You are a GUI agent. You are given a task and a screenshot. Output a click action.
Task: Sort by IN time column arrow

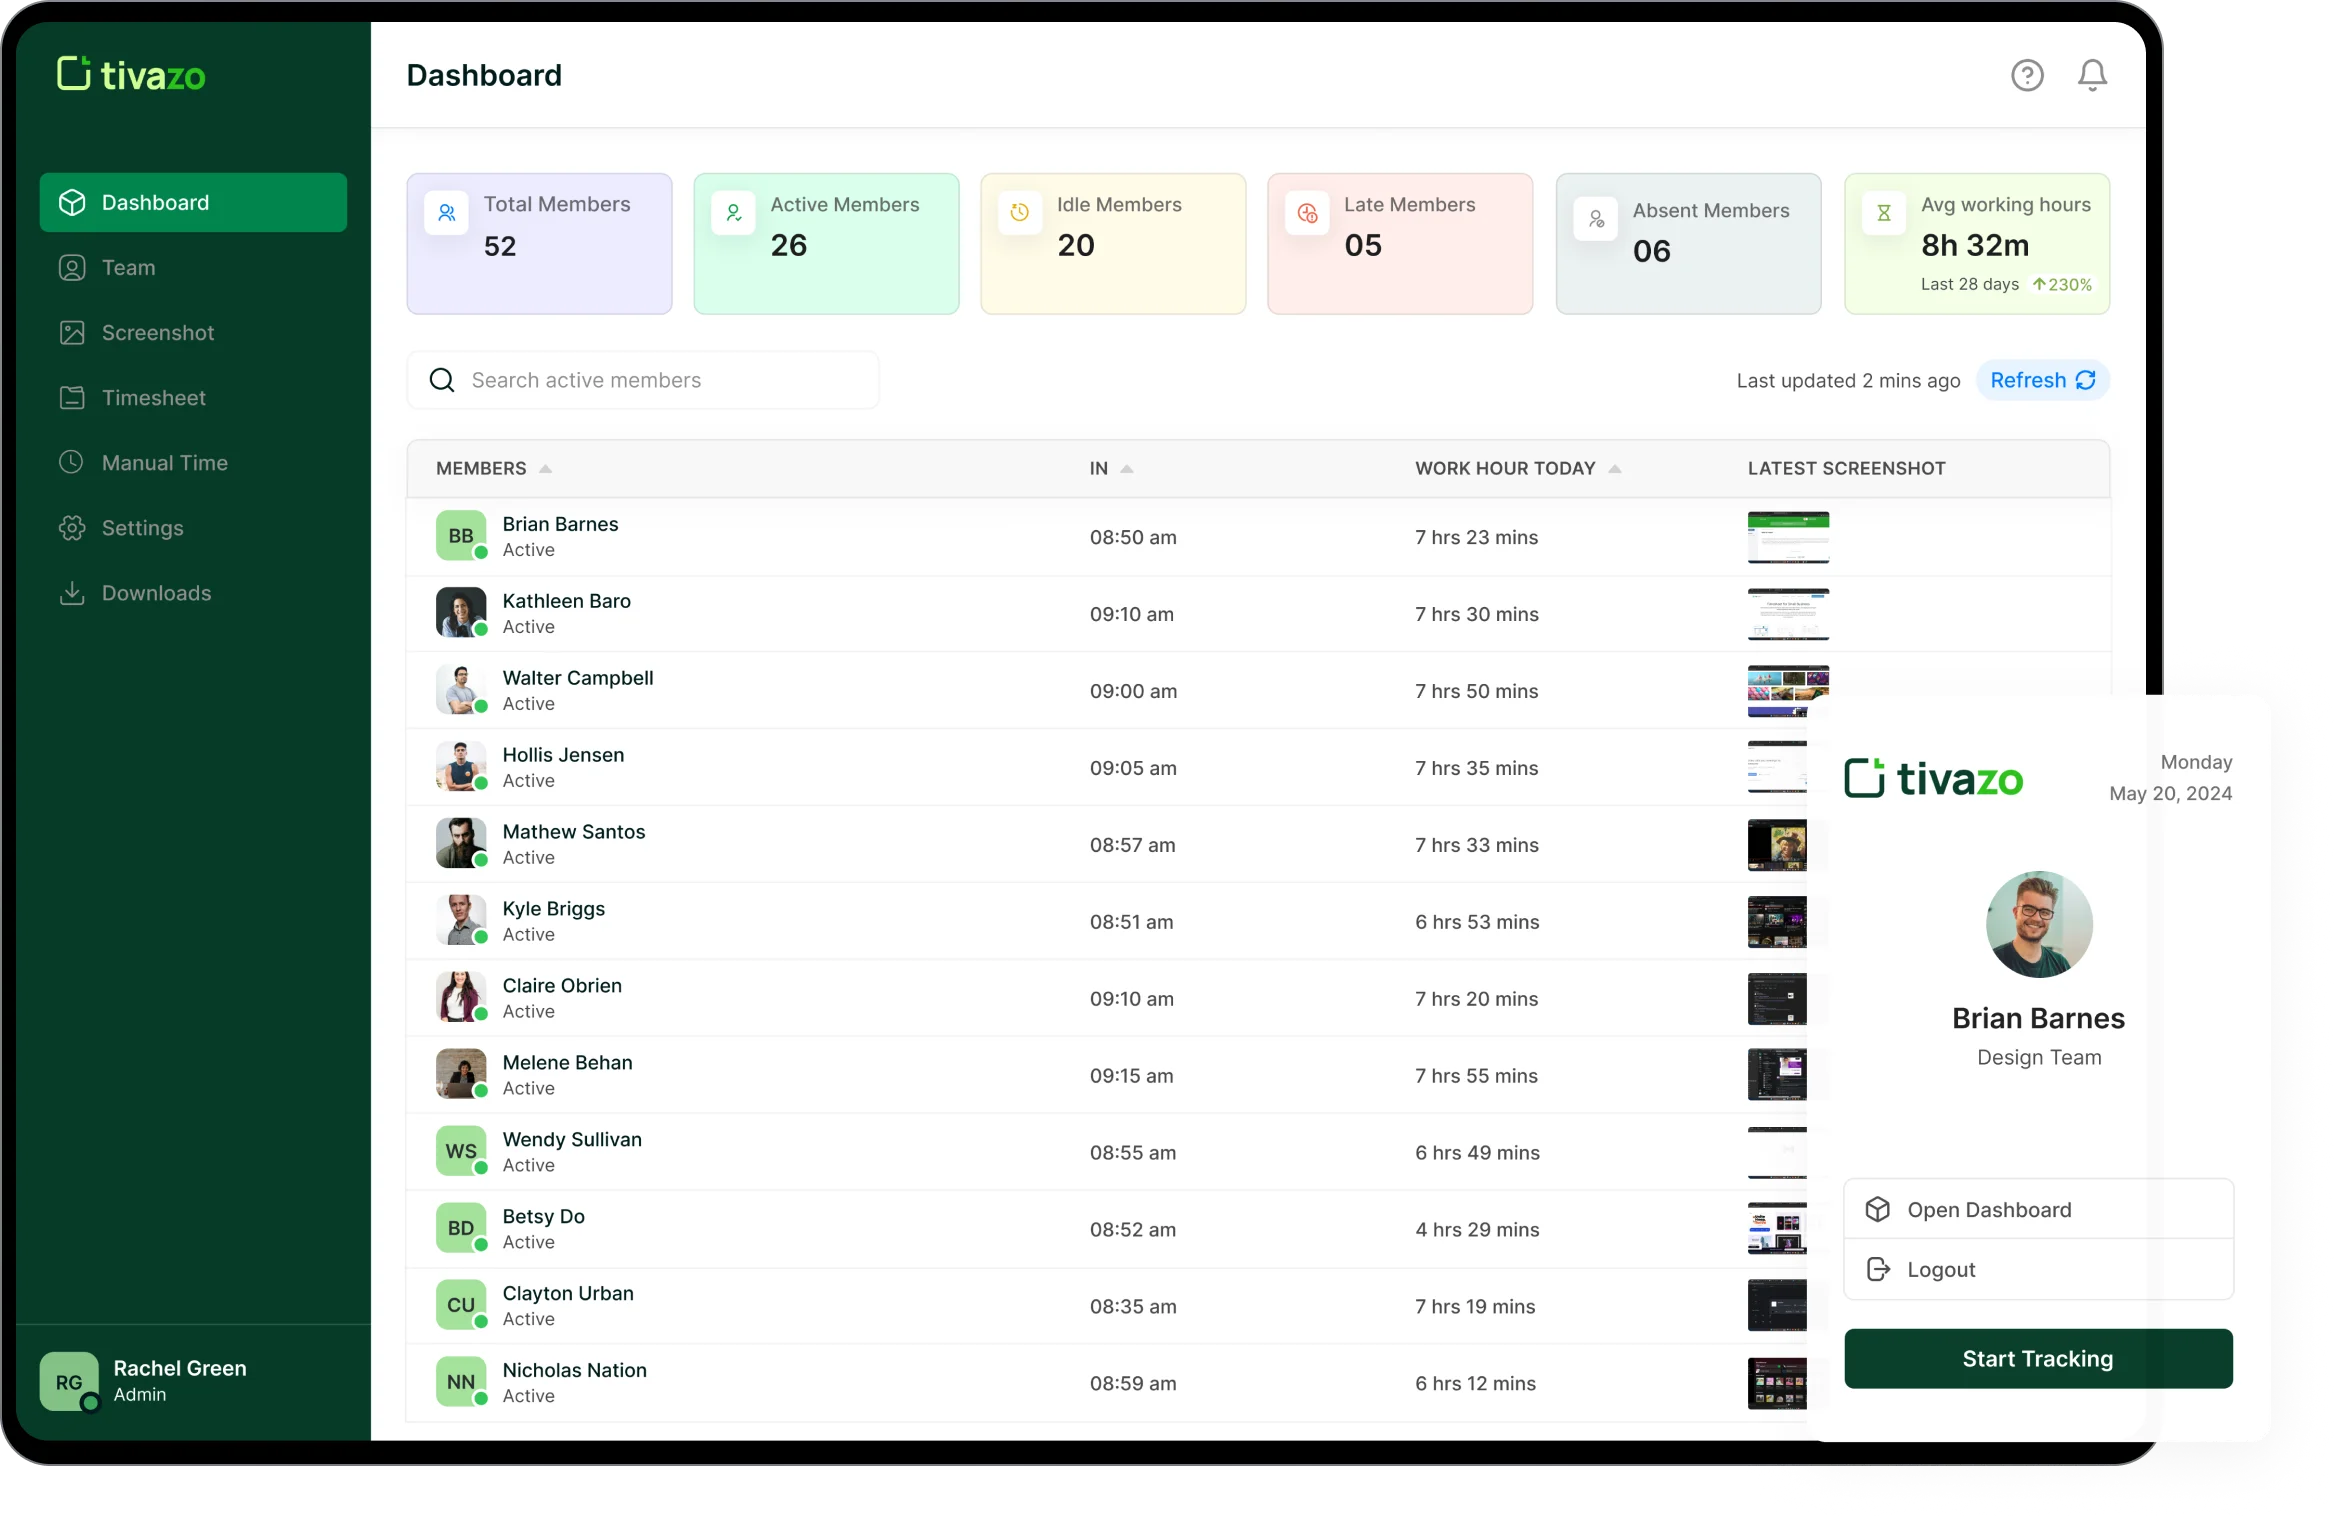tap(1127, 469)
